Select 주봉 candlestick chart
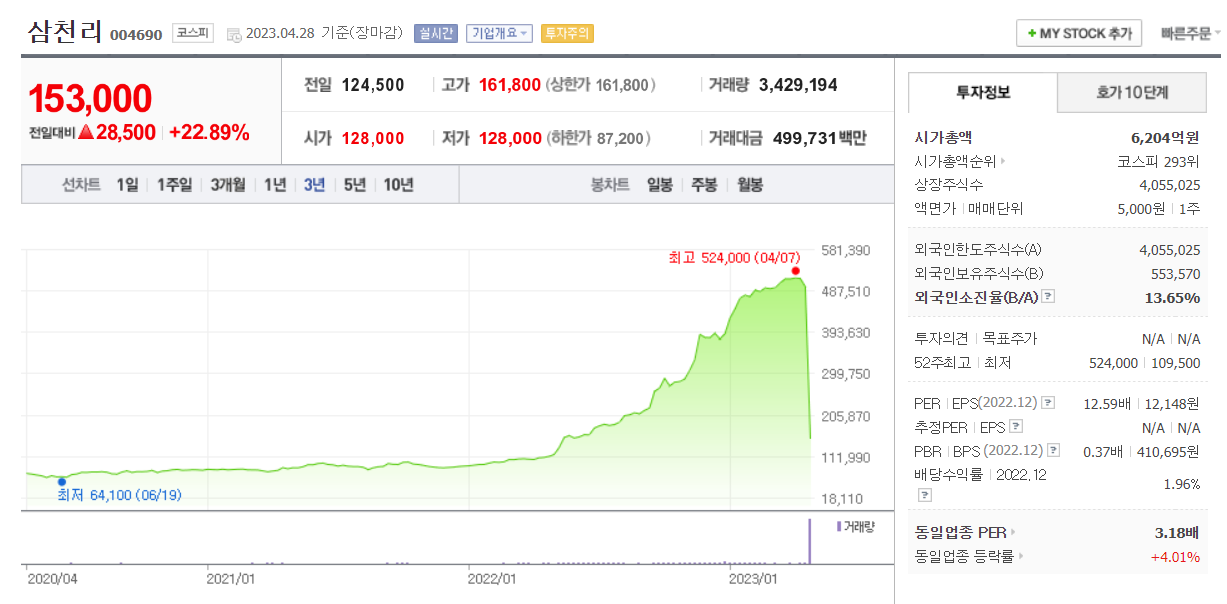Viewport: 1227px width, 604px height. [x=705, y=184]
